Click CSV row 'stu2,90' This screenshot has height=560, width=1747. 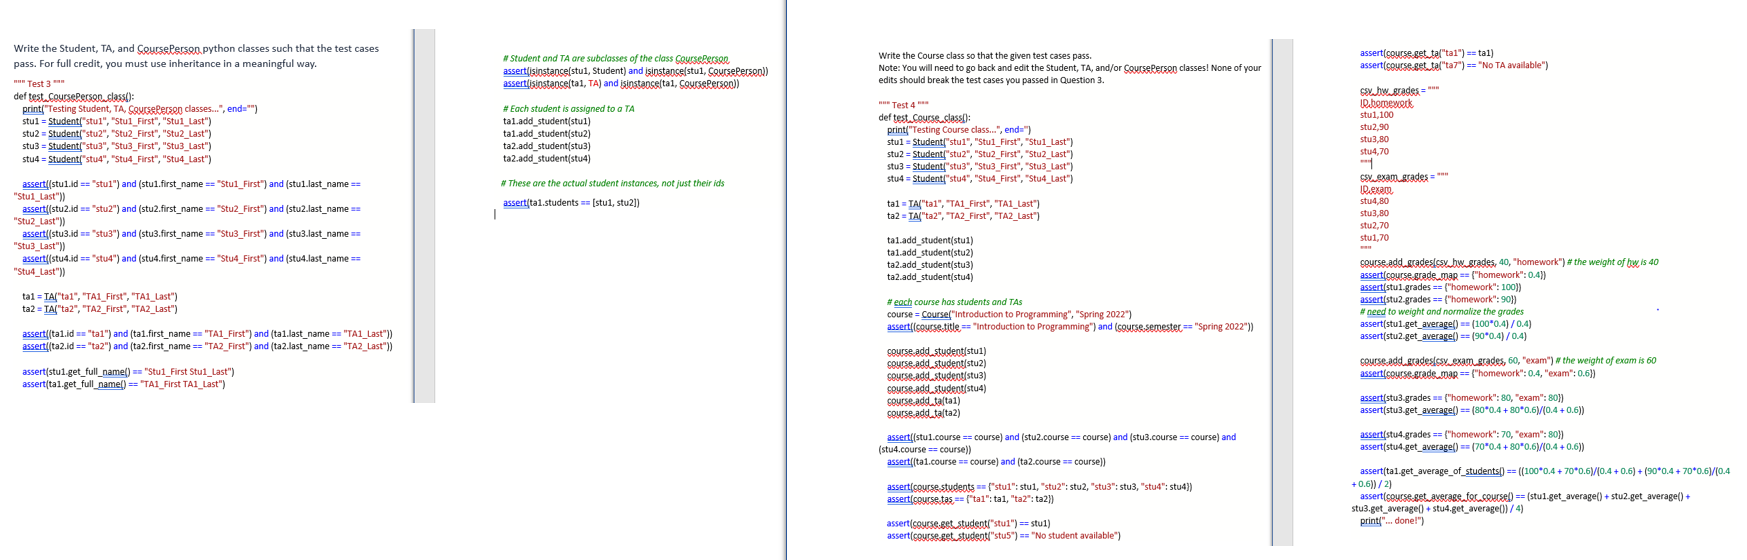click(1375, 127)
